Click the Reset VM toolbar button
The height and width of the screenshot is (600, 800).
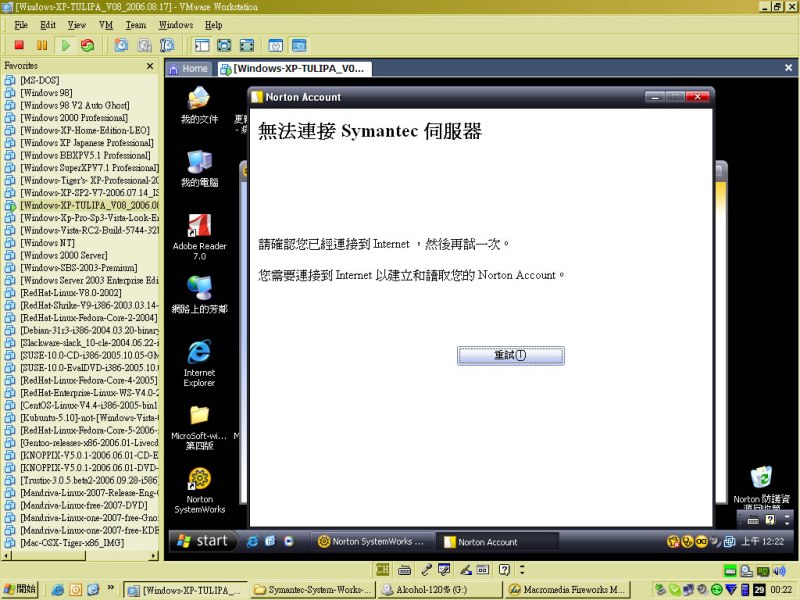(88, 45)
